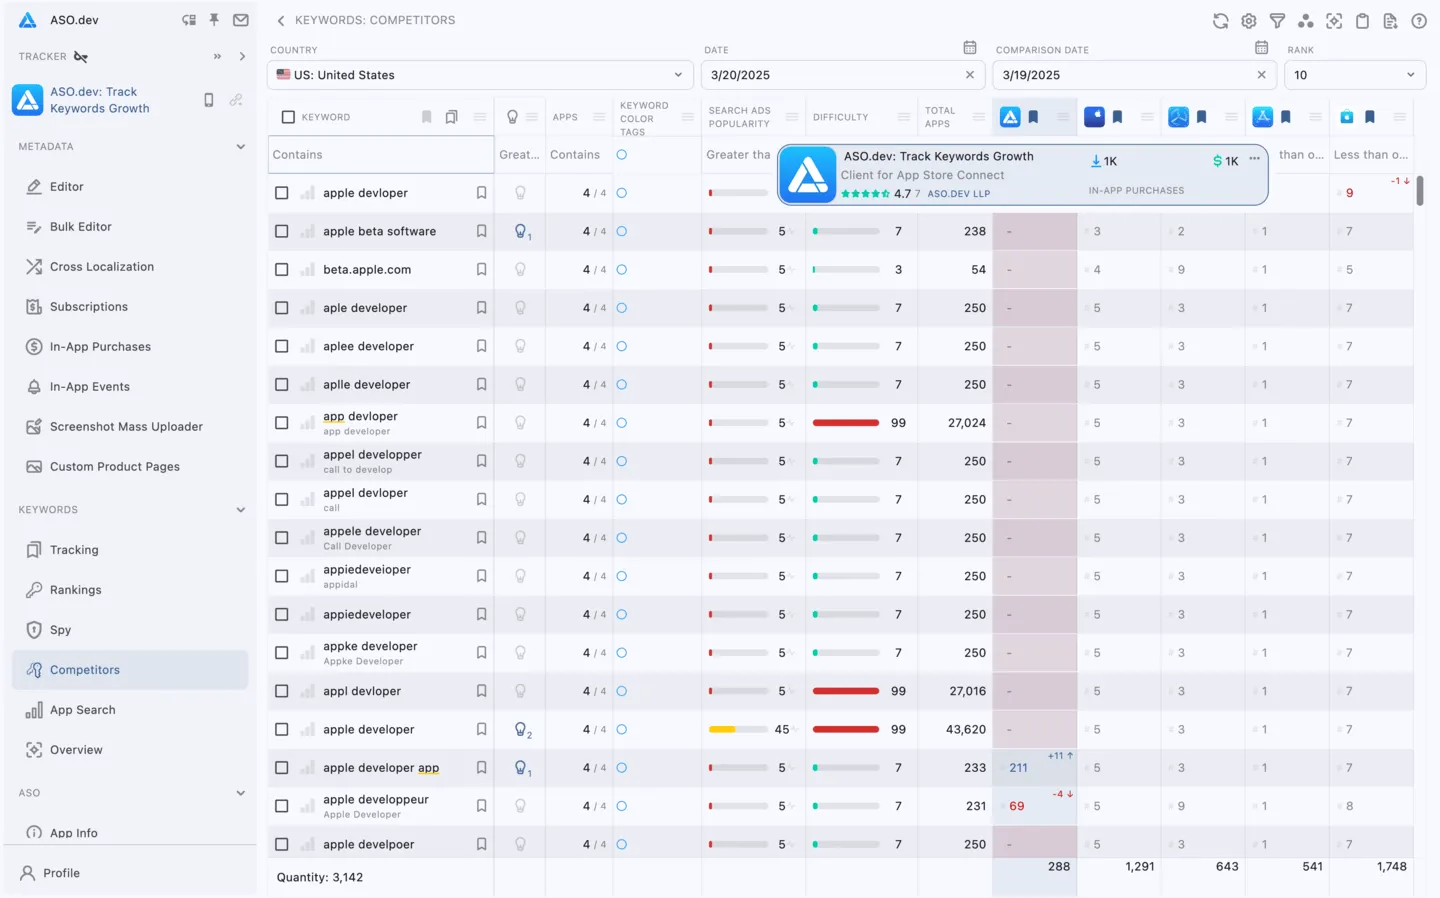Image resolution: width=1440 pixels, height=898 pixels.
Task: Check the row for apple beta software
Action: (x=281, y=231)
